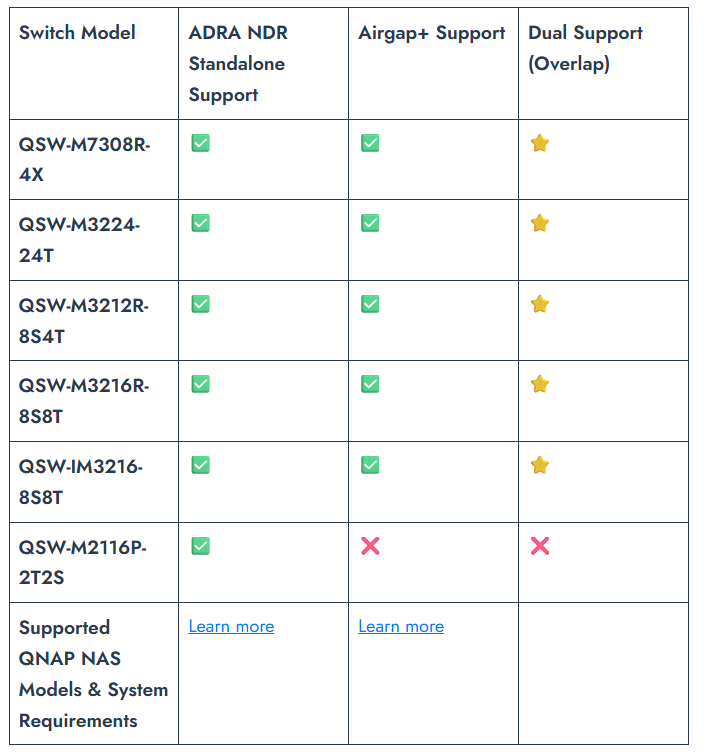Open Learn more link under ADRA NDR column

231,626
